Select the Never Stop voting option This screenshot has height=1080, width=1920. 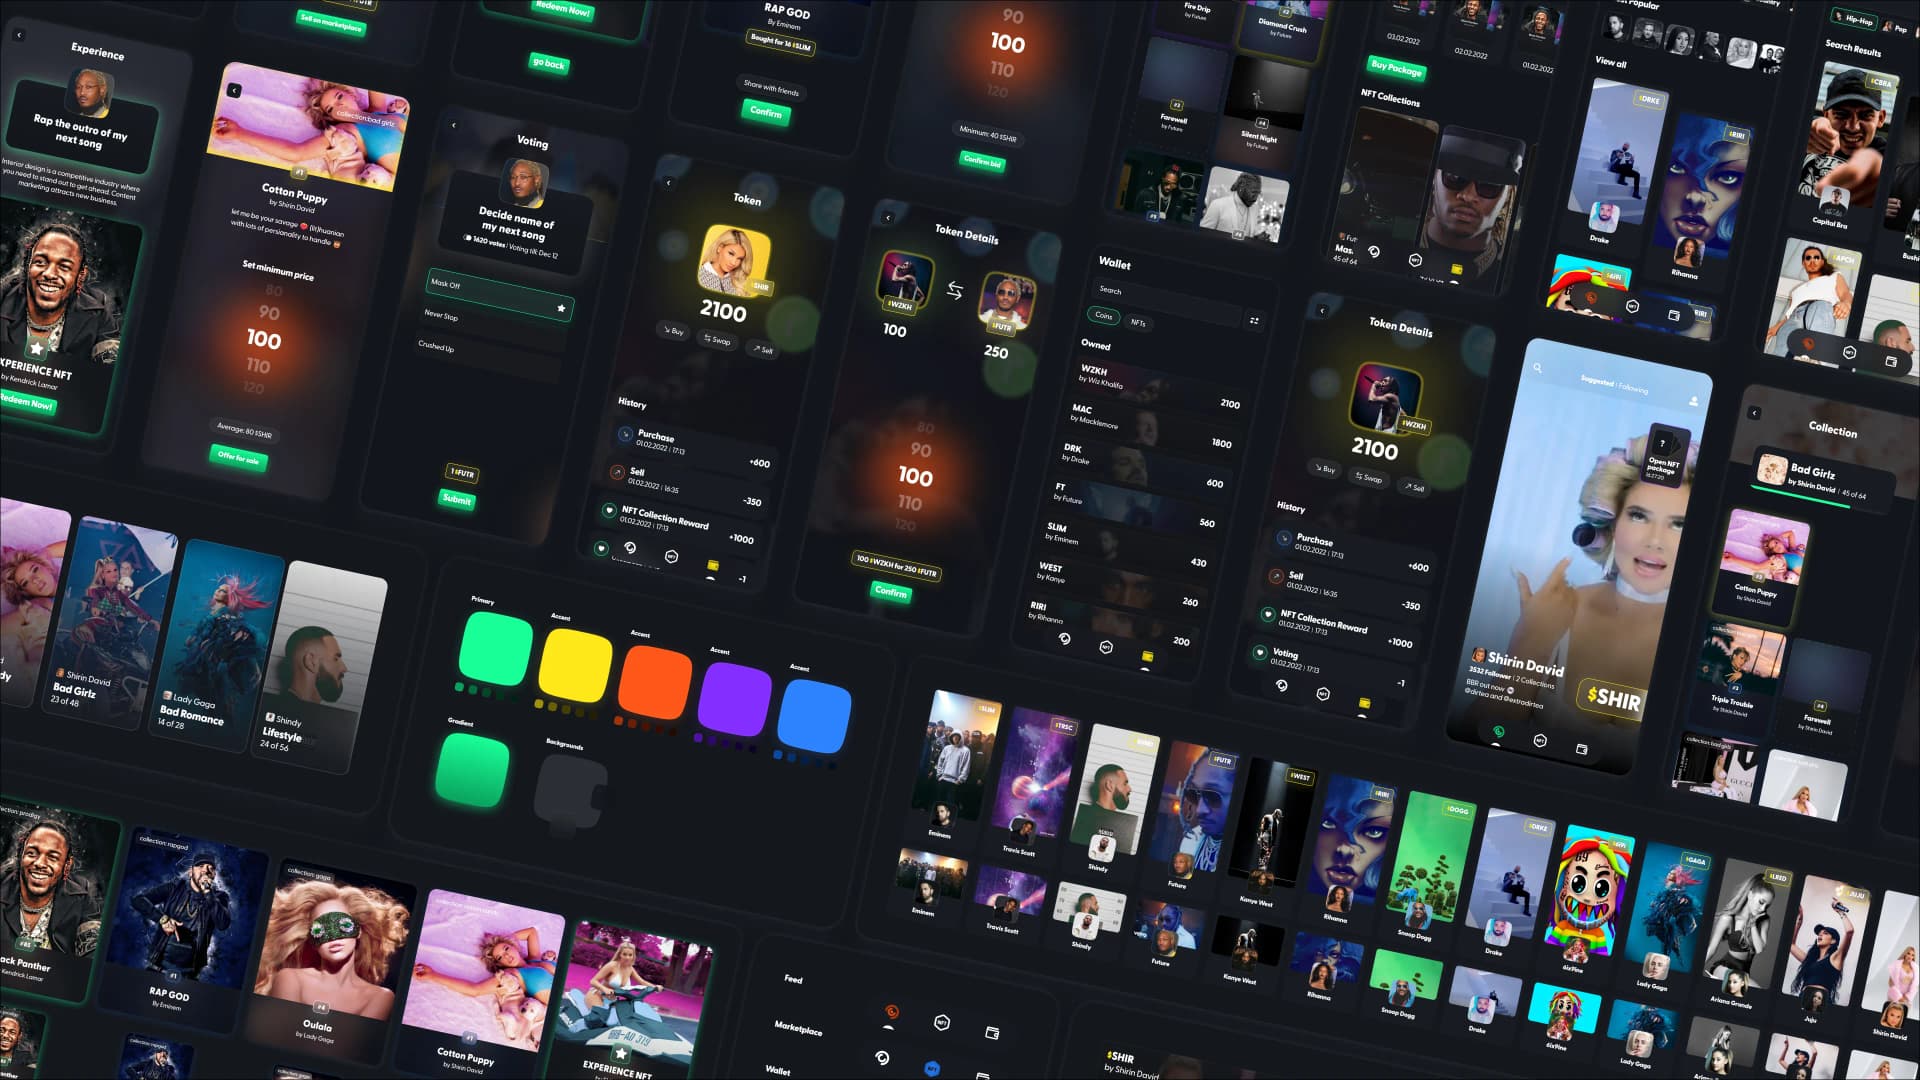point(492,327)
